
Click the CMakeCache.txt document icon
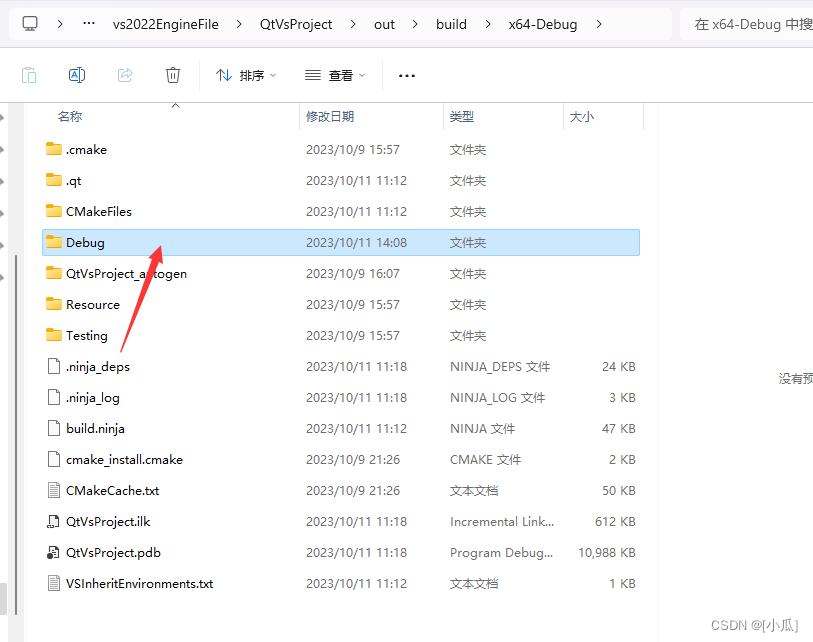pyautogui.click(x=53, y=490)
